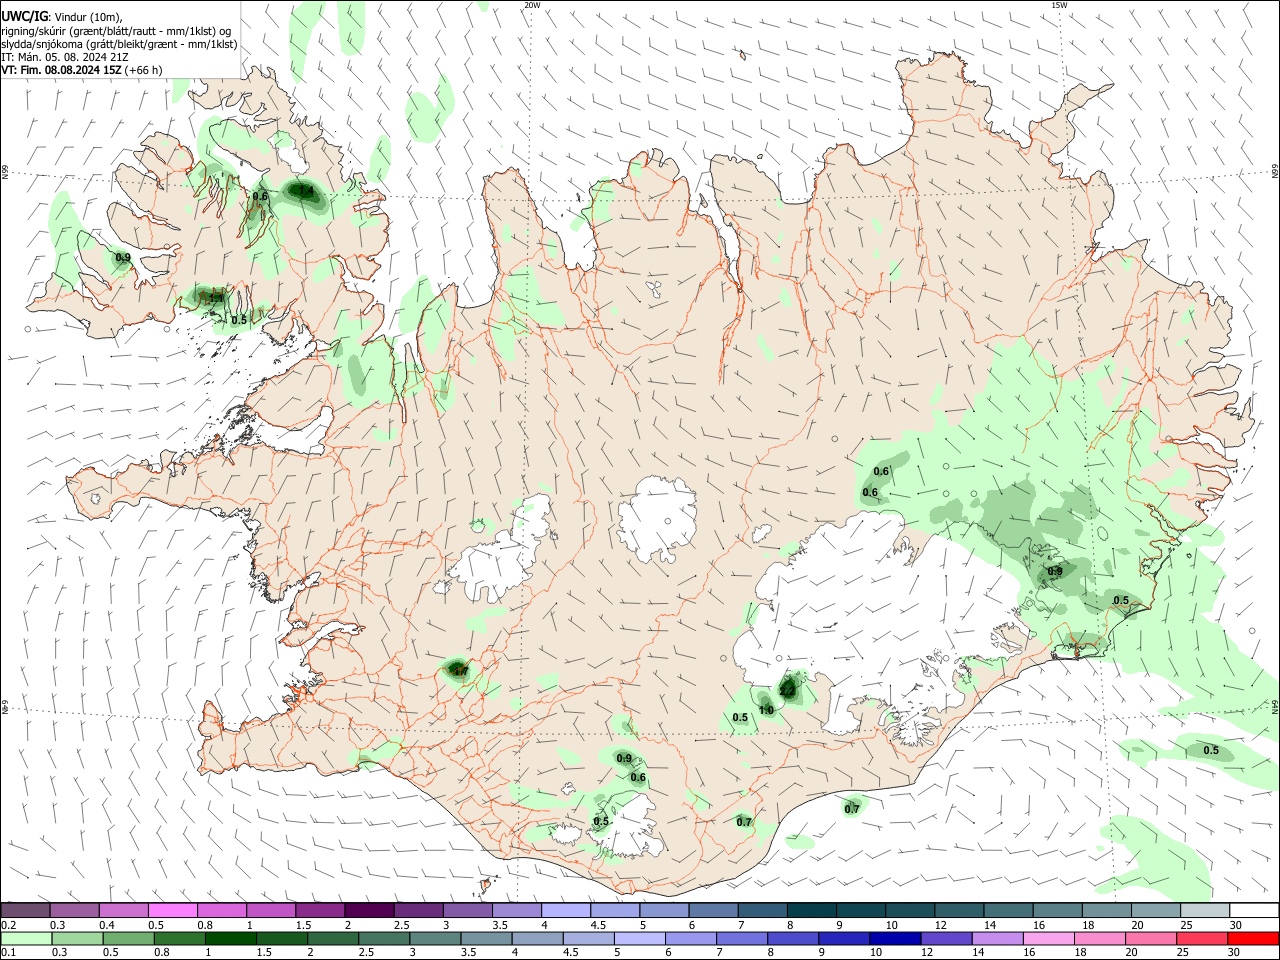Viewport: 1280px width, 960px height.
Task: Click the '0.1' label in lower legend row
Action: point(8,953)
